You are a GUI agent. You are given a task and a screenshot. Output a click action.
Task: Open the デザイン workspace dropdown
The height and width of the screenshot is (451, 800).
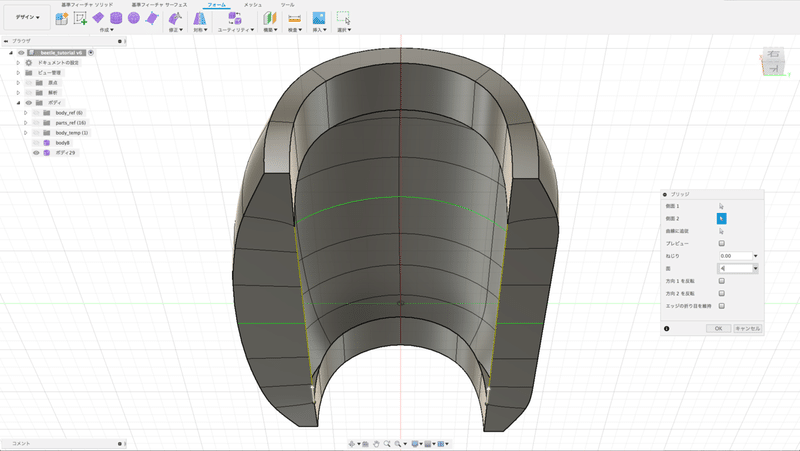coord(25,18)
